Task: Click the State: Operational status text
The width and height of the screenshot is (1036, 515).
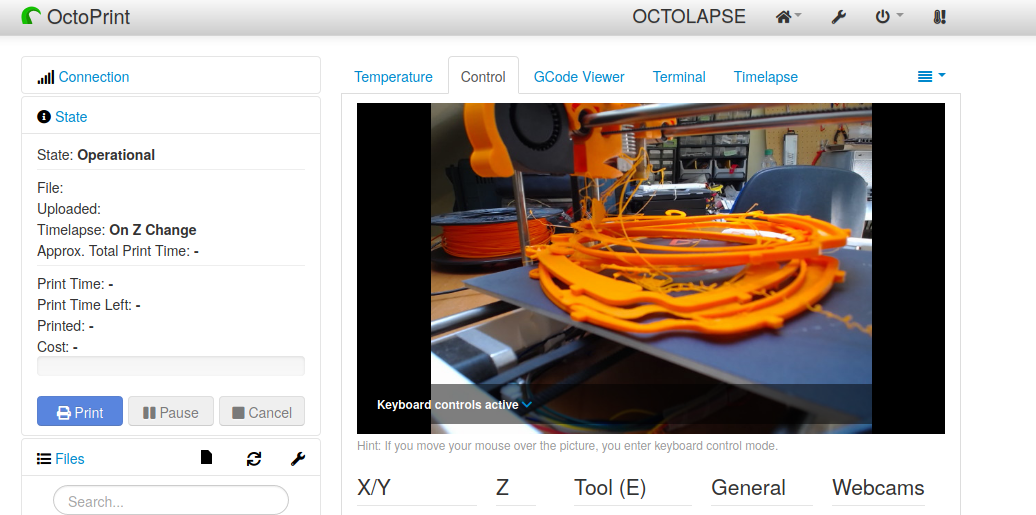Action: tap(96, 155)
